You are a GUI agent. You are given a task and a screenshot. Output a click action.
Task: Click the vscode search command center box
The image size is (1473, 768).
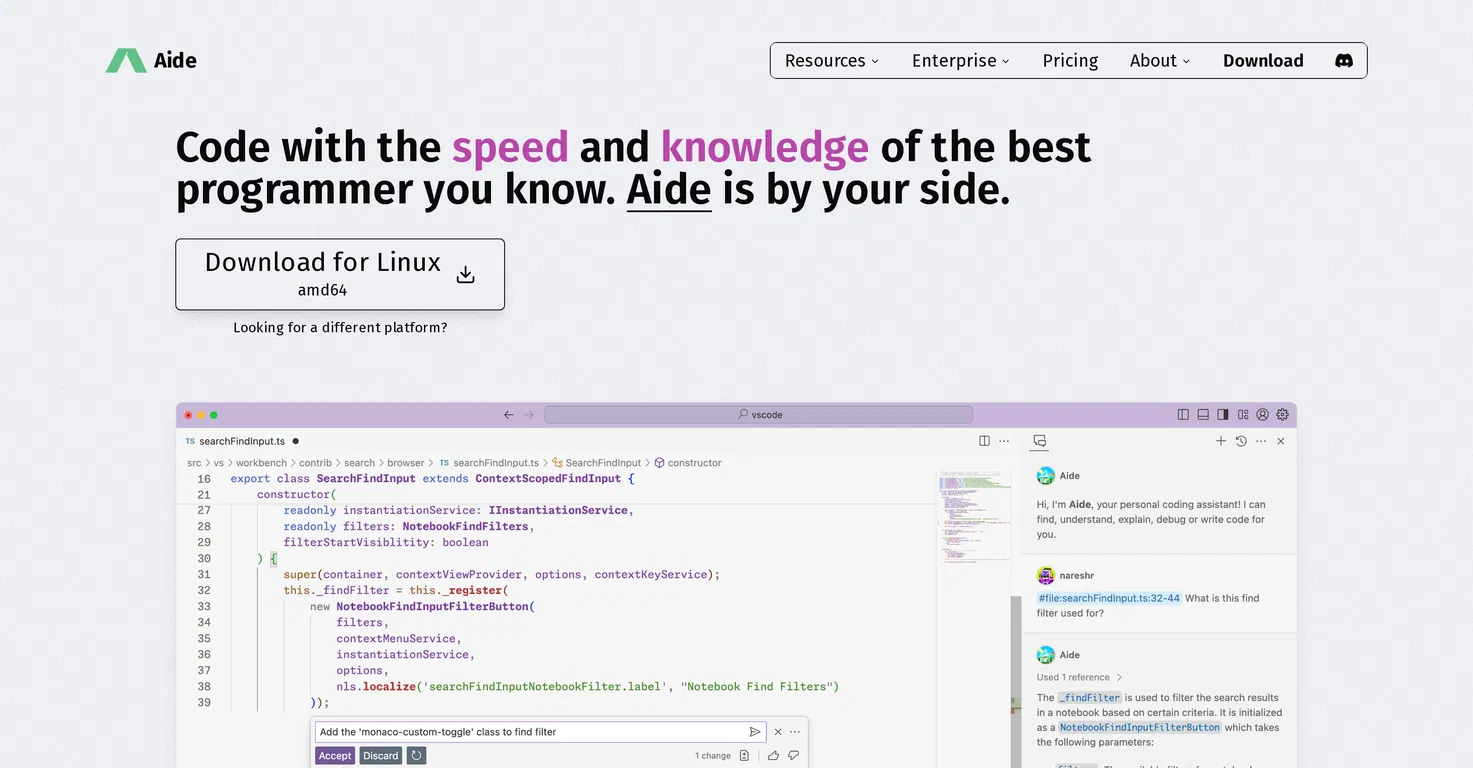759,414
